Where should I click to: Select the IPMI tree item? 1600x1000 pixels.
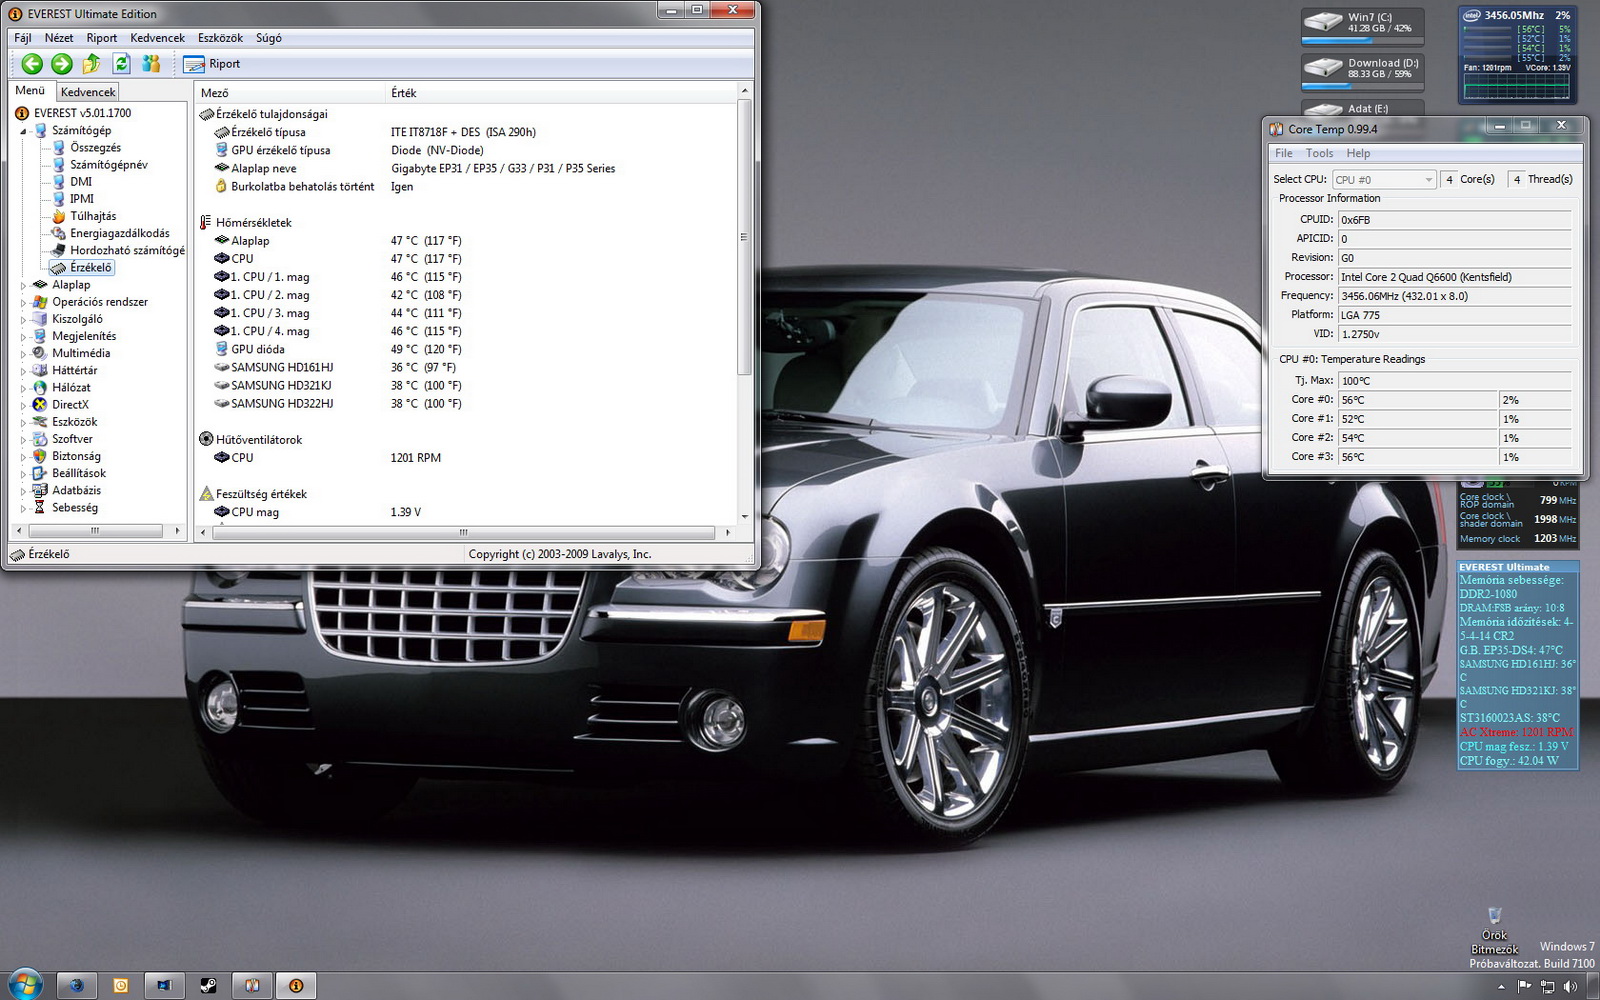[x=82, y=199]
